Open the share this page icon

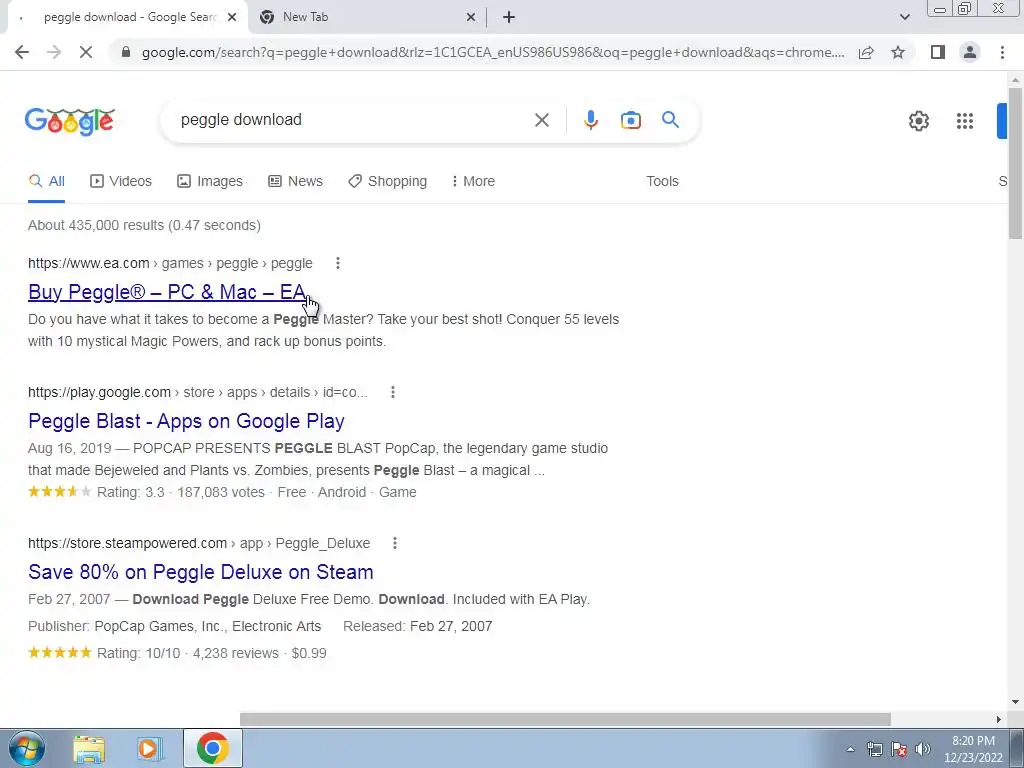tap(866, 52)
